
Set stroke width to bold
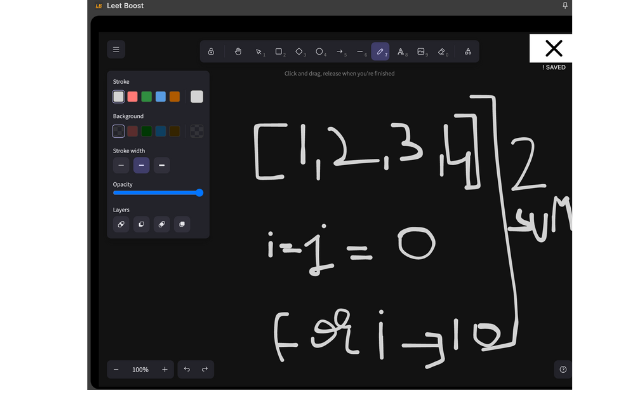[x=141, y=165]
